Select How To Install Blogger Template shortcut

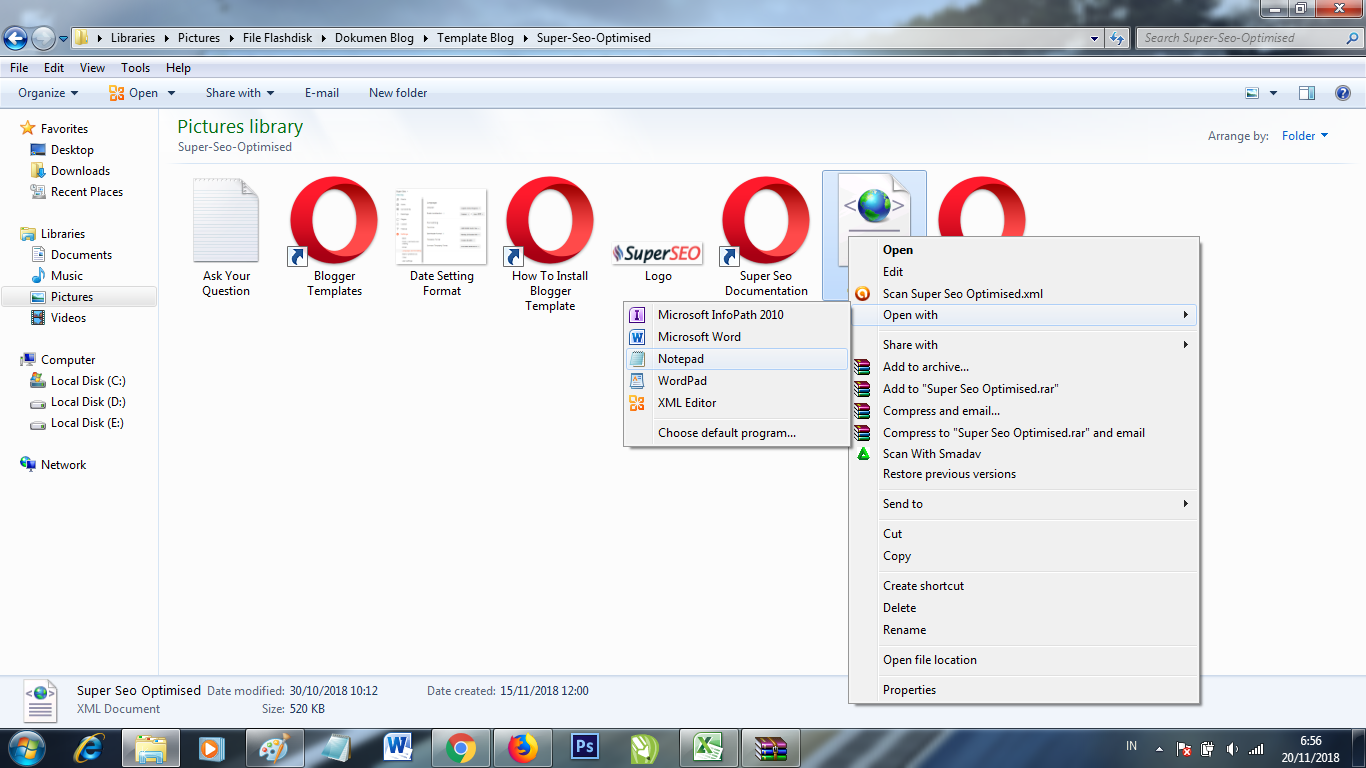(x=550, y=245)
